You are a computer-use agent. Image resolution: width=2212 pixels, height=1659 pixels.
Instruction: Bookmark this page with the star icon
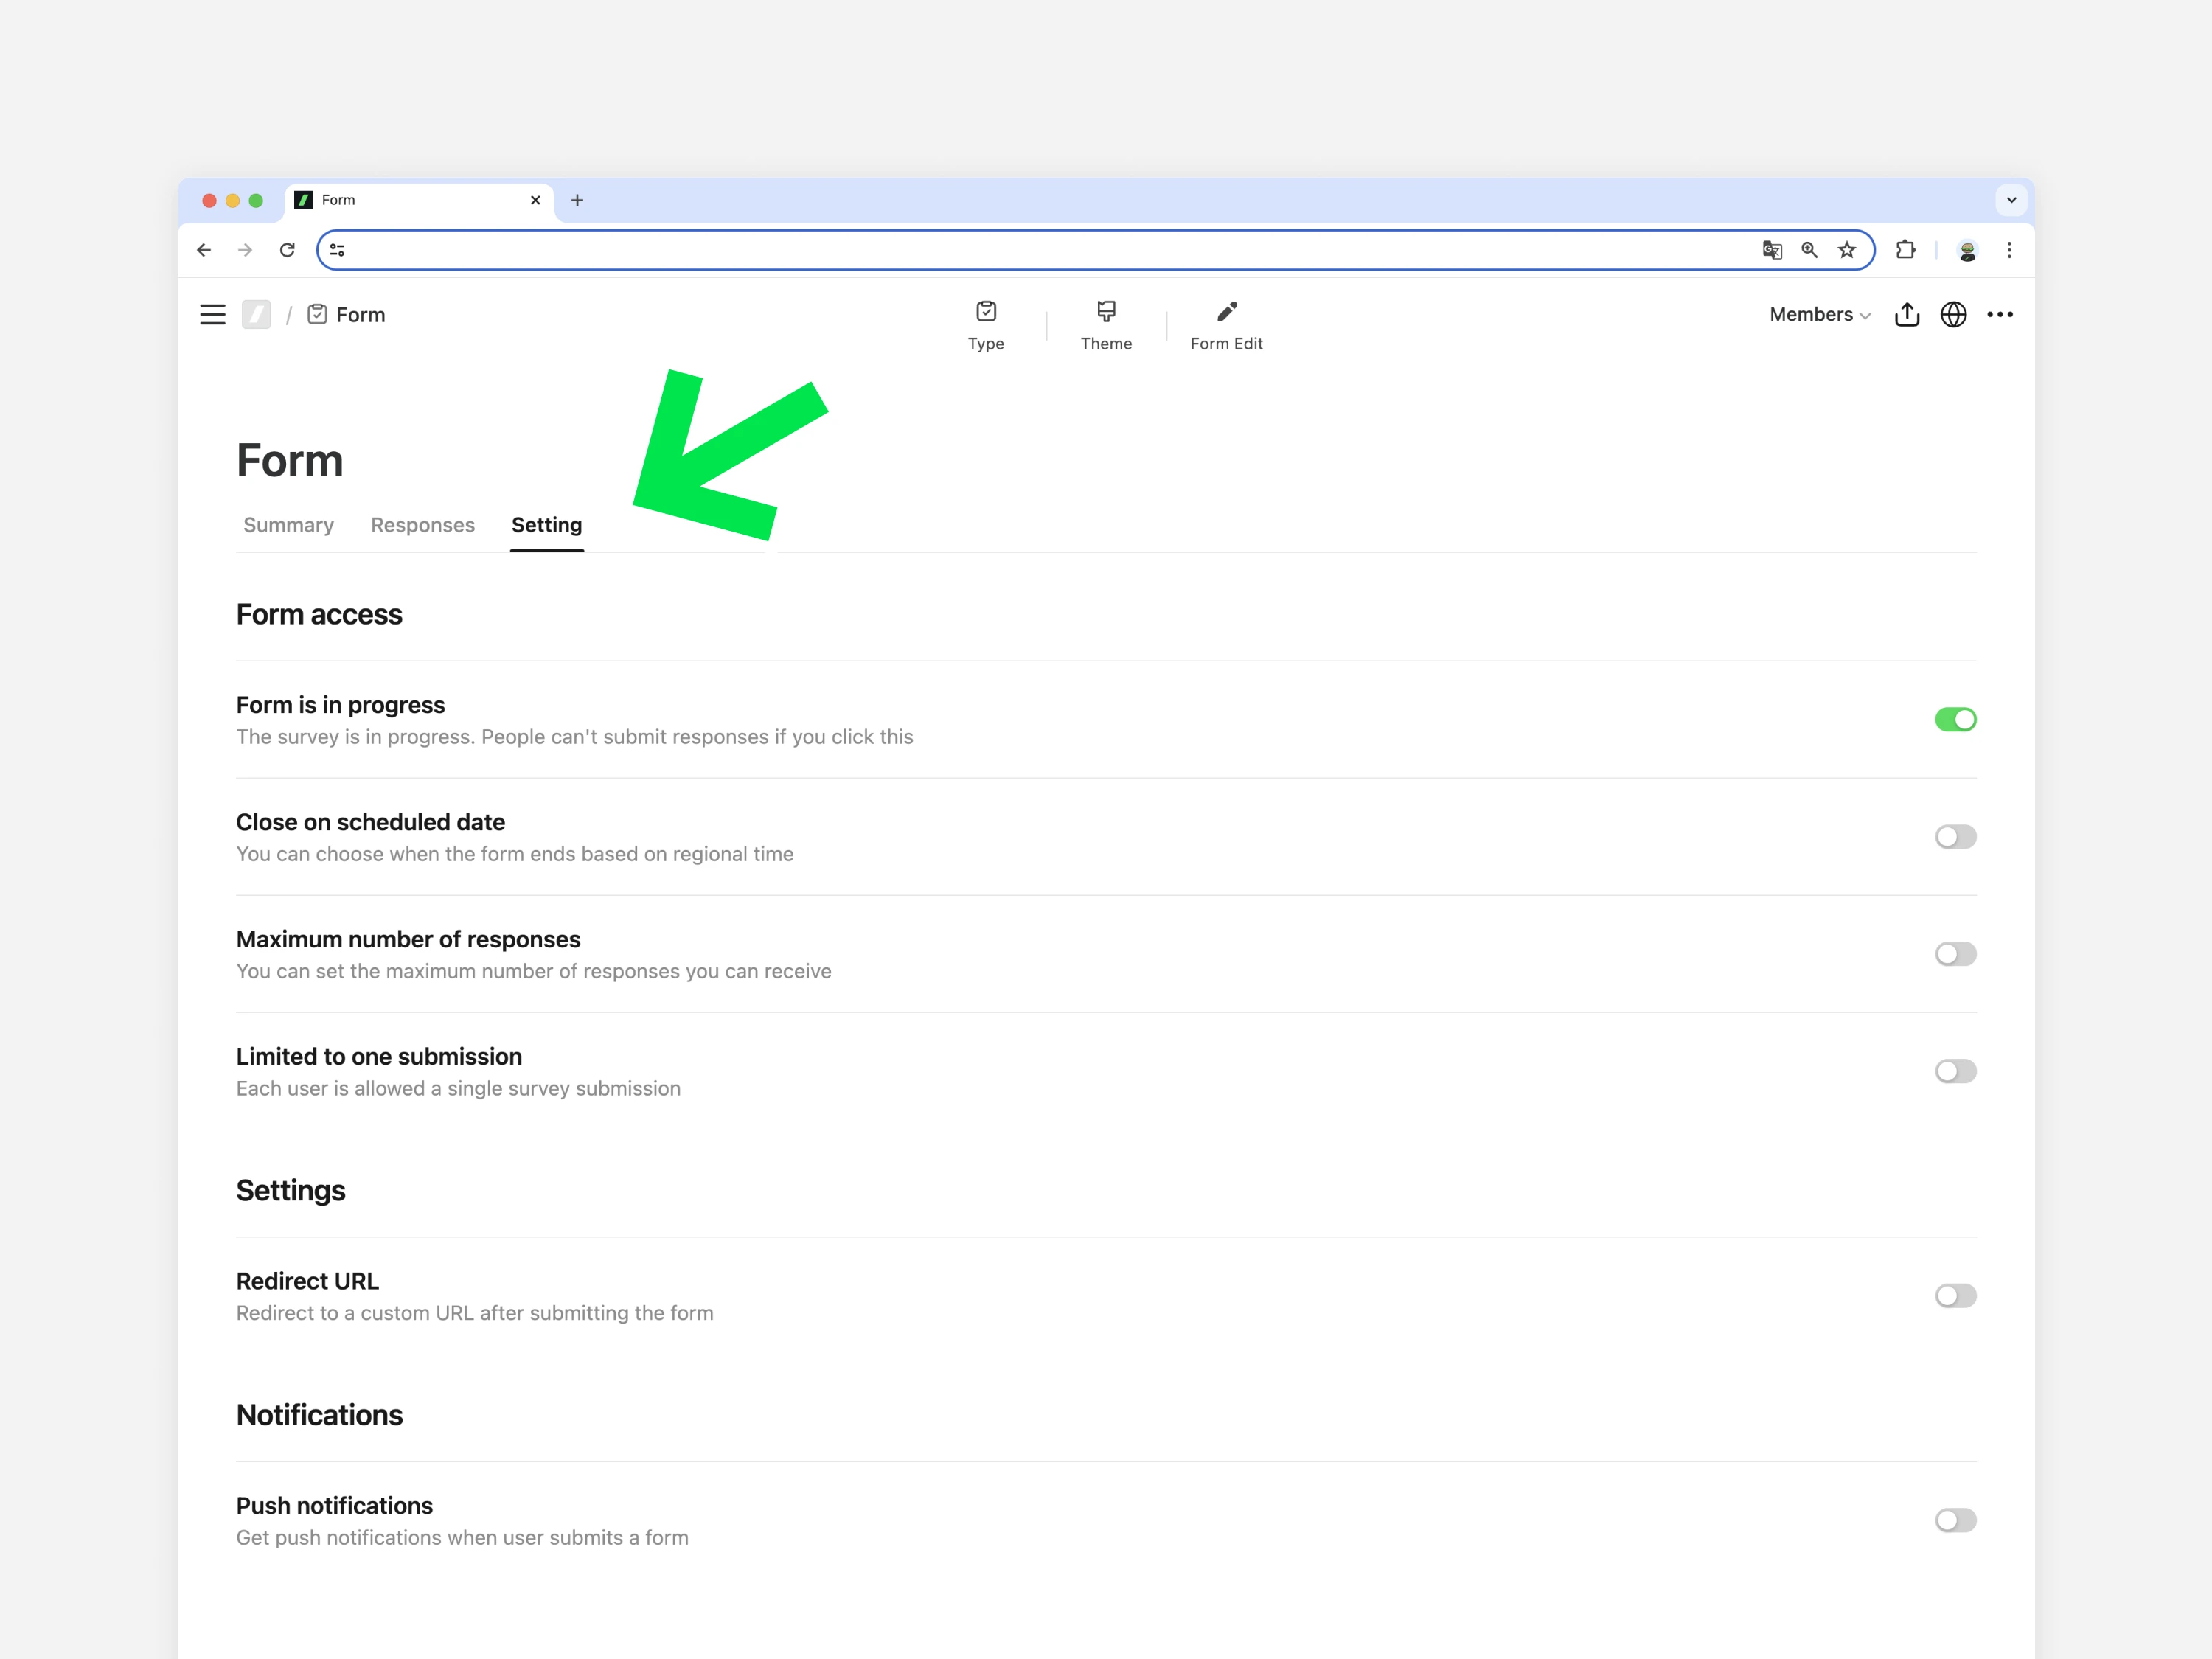tap(1846, 250)
